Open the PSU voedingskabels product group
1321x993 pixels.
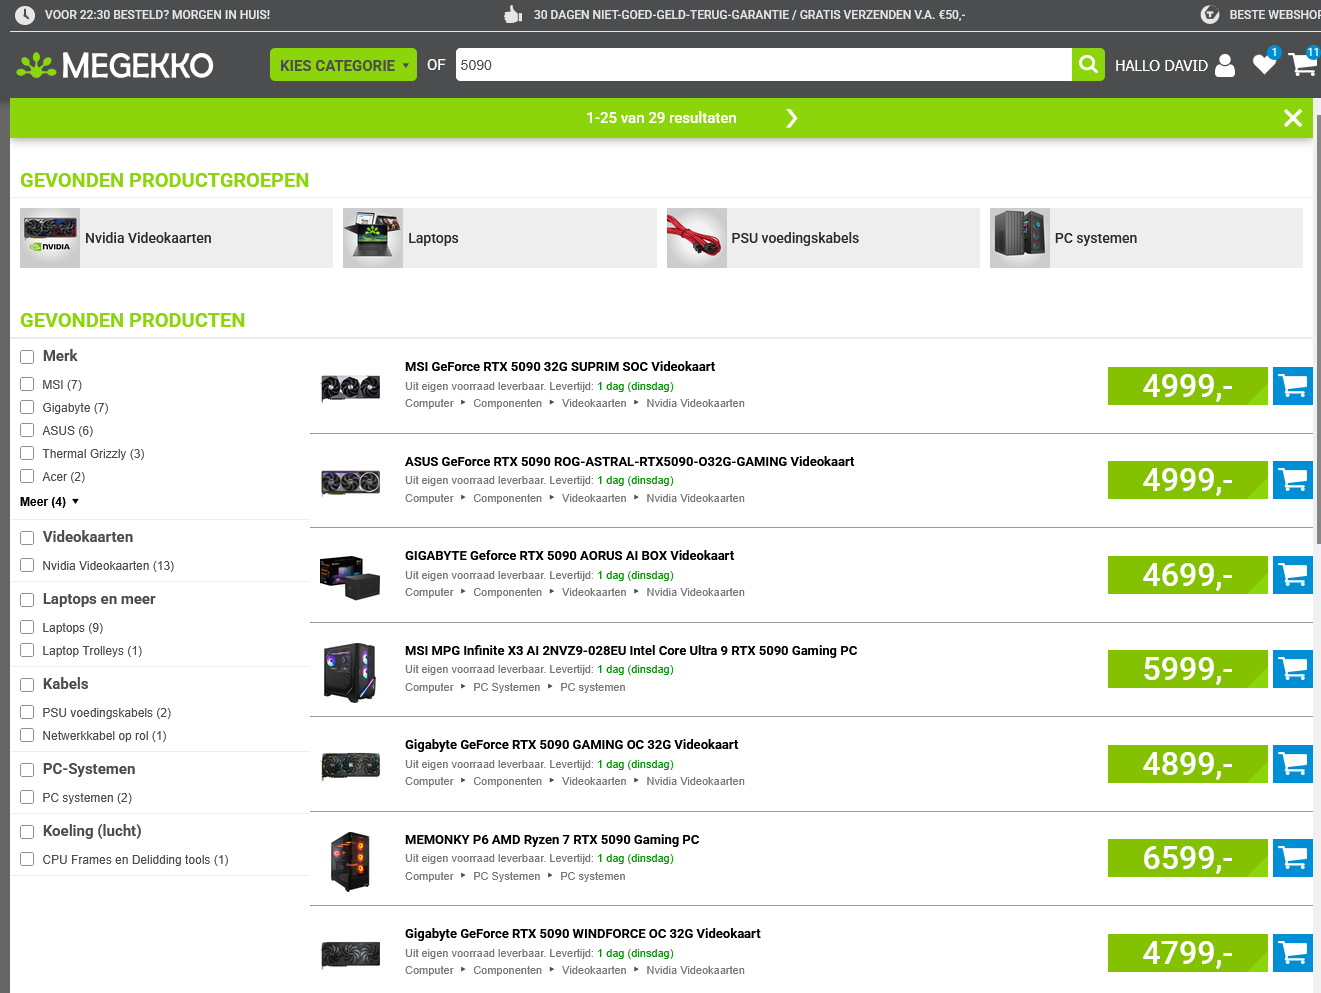point(823,238)
